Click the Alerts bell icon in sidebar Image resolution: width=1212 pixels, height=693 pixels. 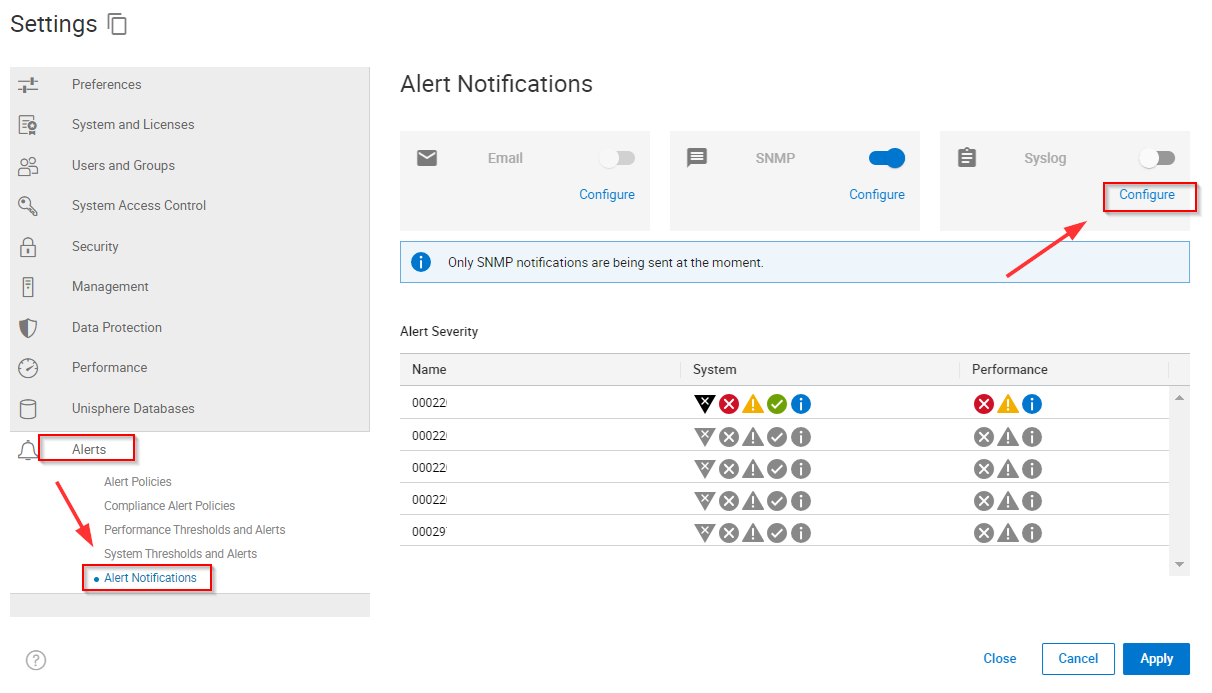coord(28,450)
